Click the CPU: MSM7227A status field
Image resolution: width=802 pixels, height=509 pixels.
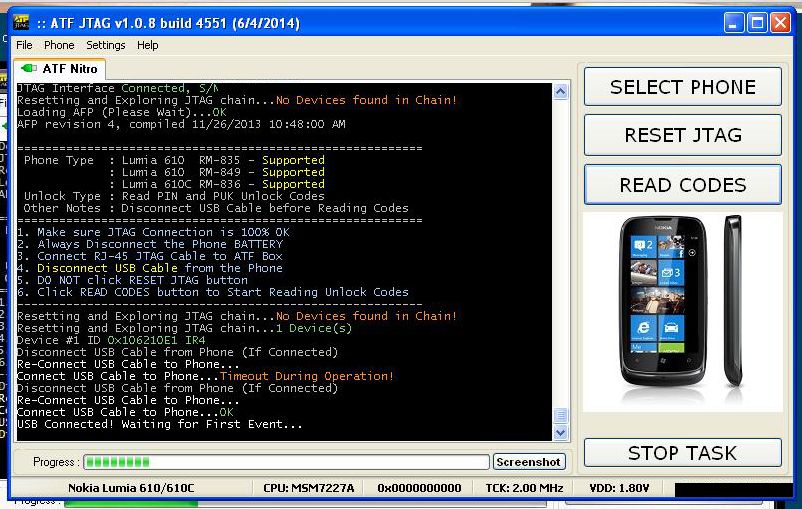(308, 488)
